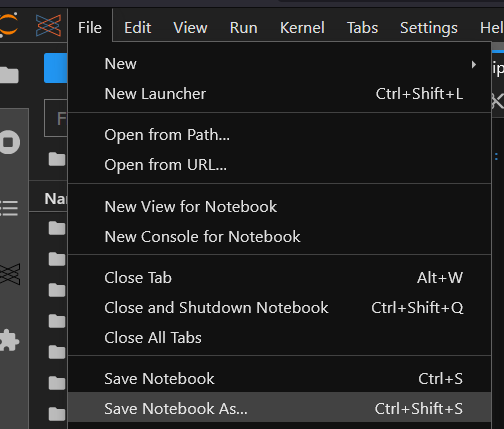Click the crossed-lines logo beside the File menu
Screen dimensions: 504x429
[x=48, y=25]
